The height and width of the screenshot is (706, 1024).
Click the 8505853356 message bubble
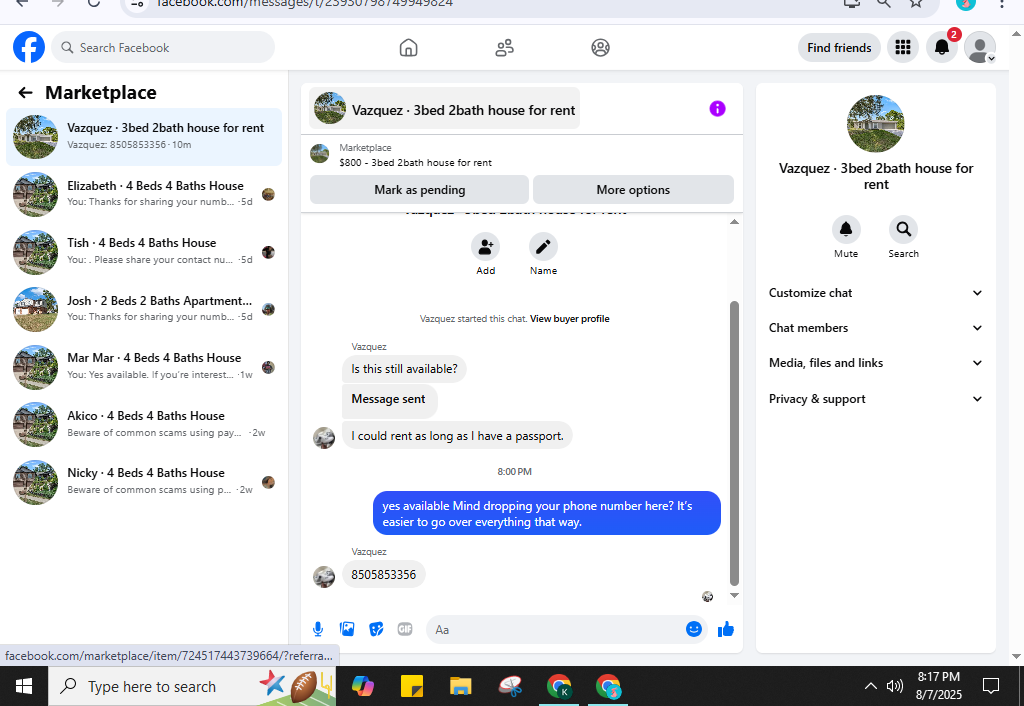point(383,575)
